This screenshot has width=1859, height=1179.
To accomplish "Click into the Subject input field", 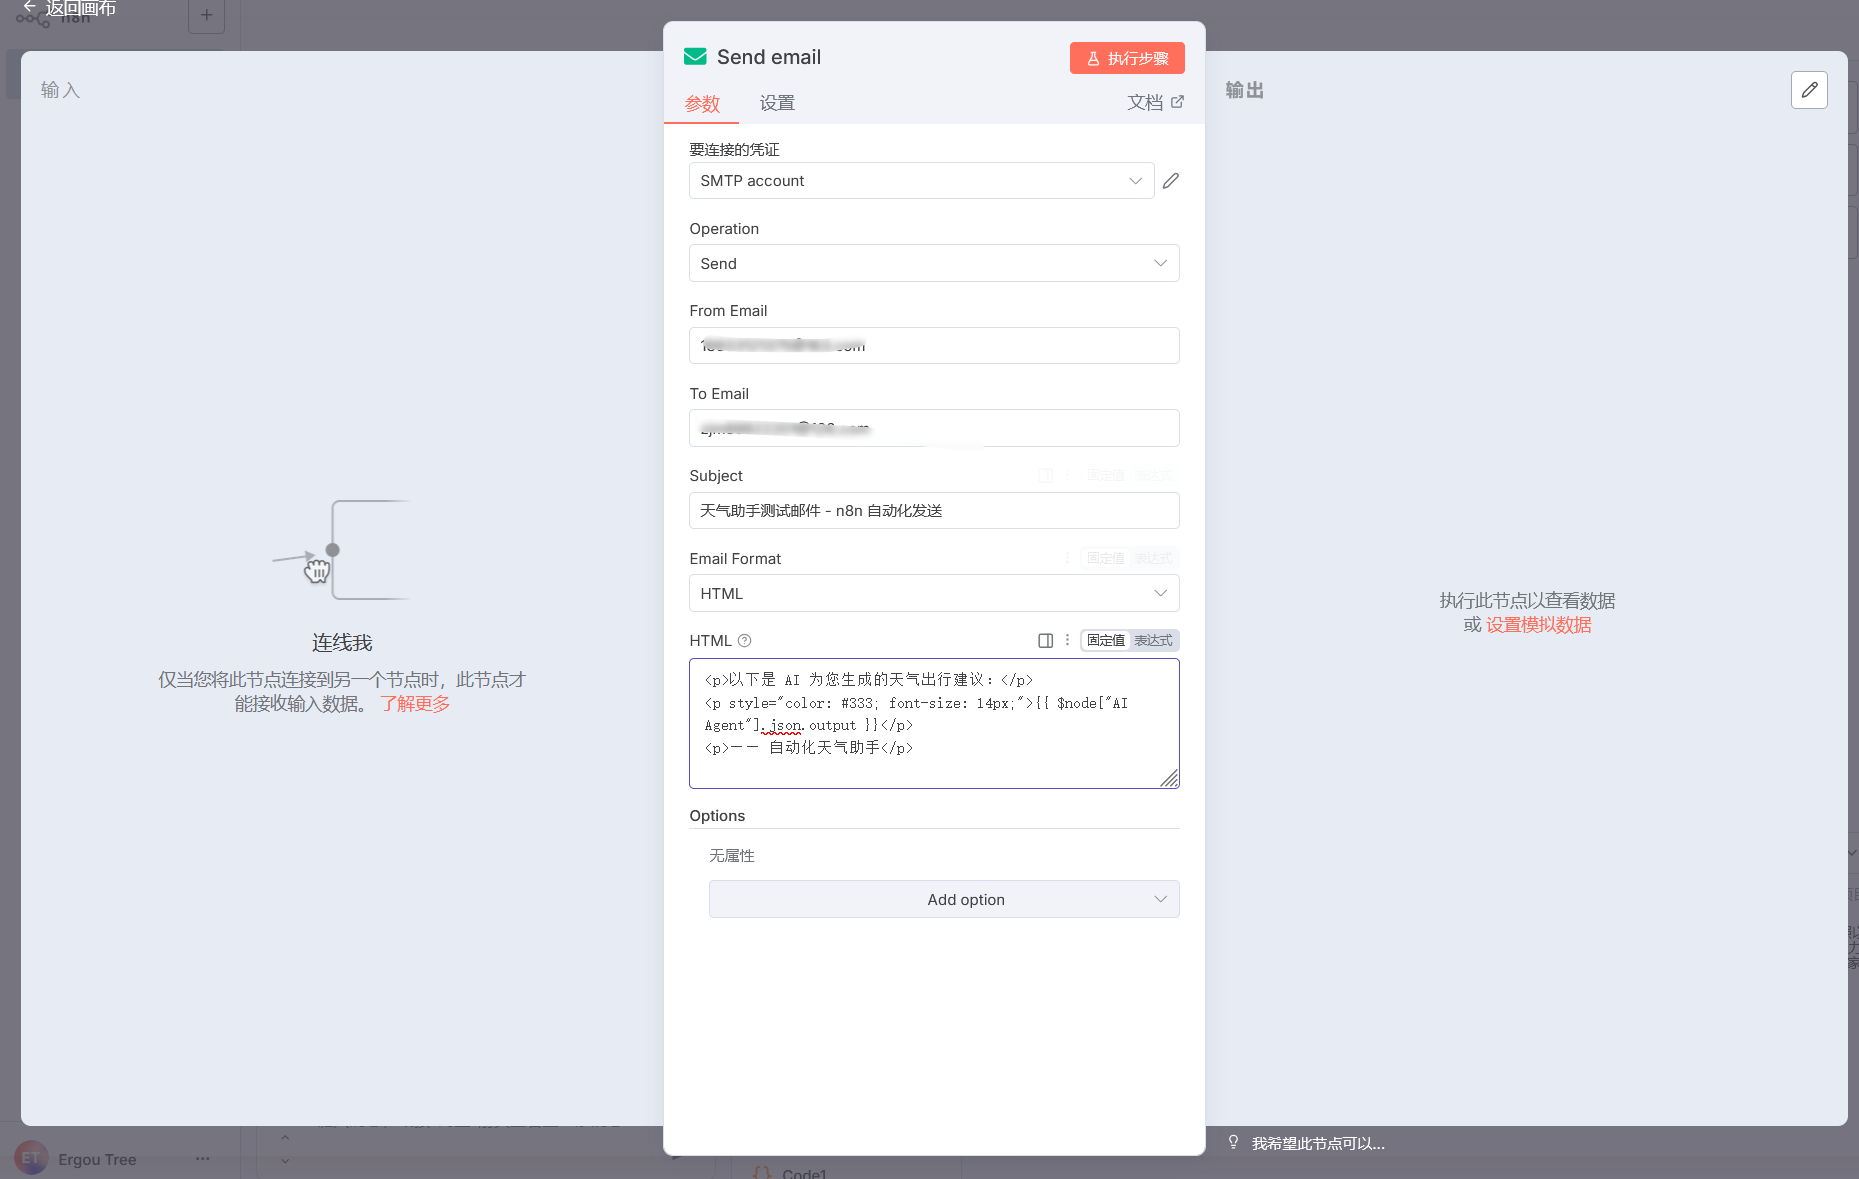I will [933, 511].
